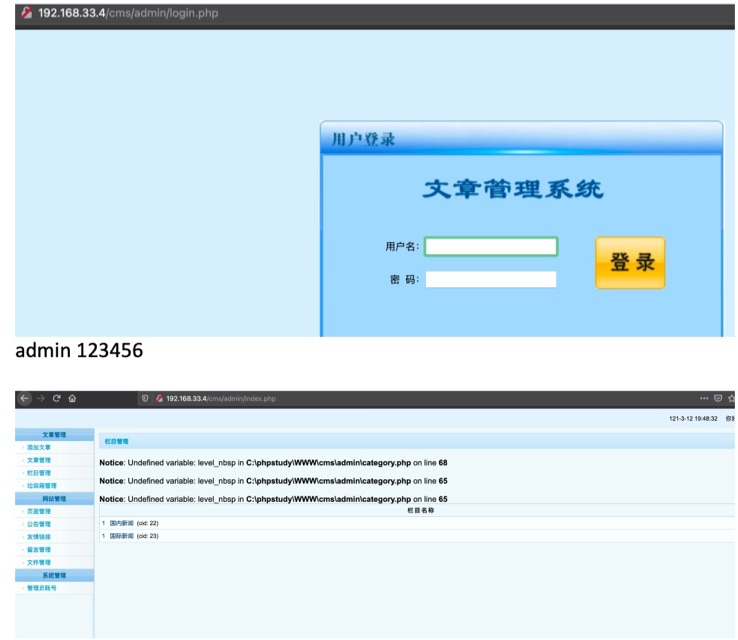Click the browser forward arrow
This screenshot has width=738, height=640.
click(41, 398)
